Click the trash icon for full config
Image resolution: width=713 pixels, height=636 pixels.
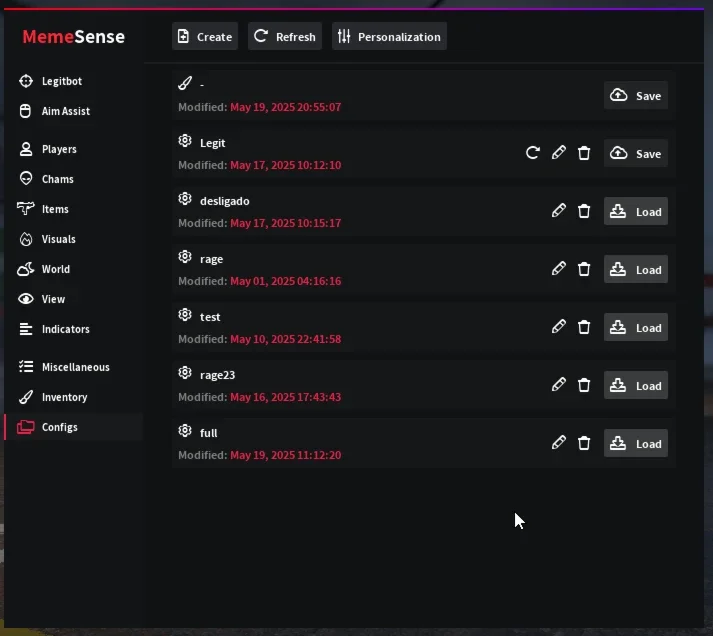(584, 443)
